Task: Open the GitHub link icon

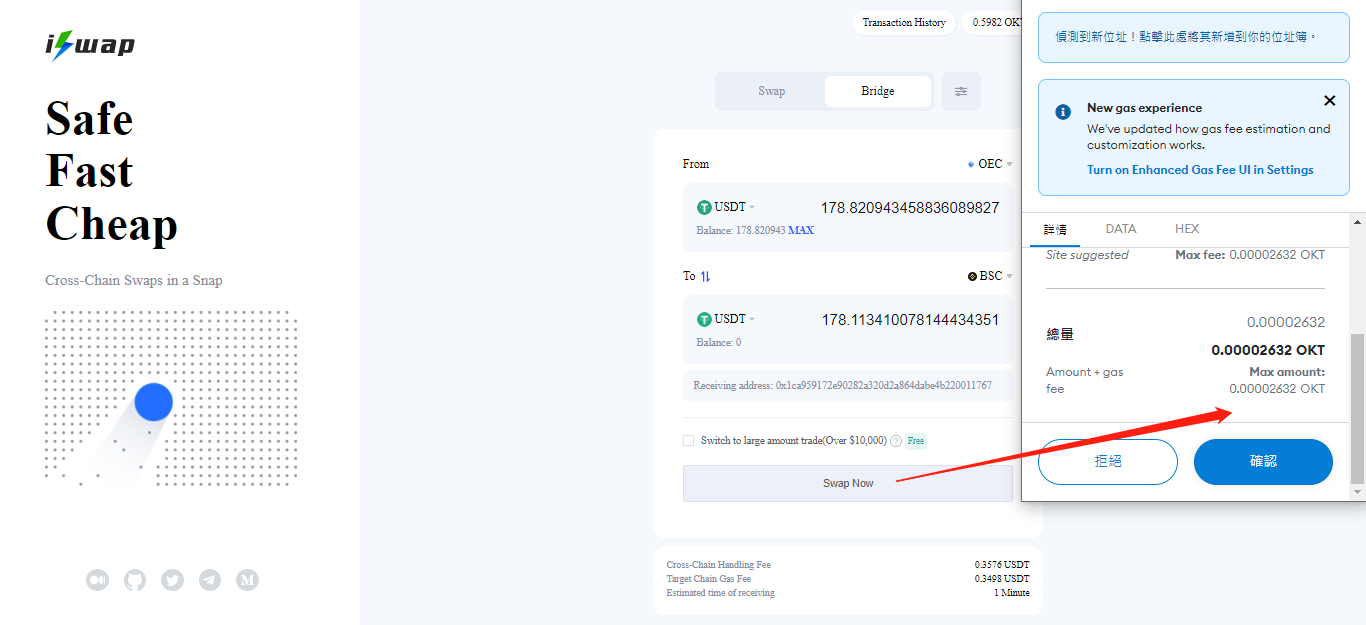Action: tap(135, 579)
